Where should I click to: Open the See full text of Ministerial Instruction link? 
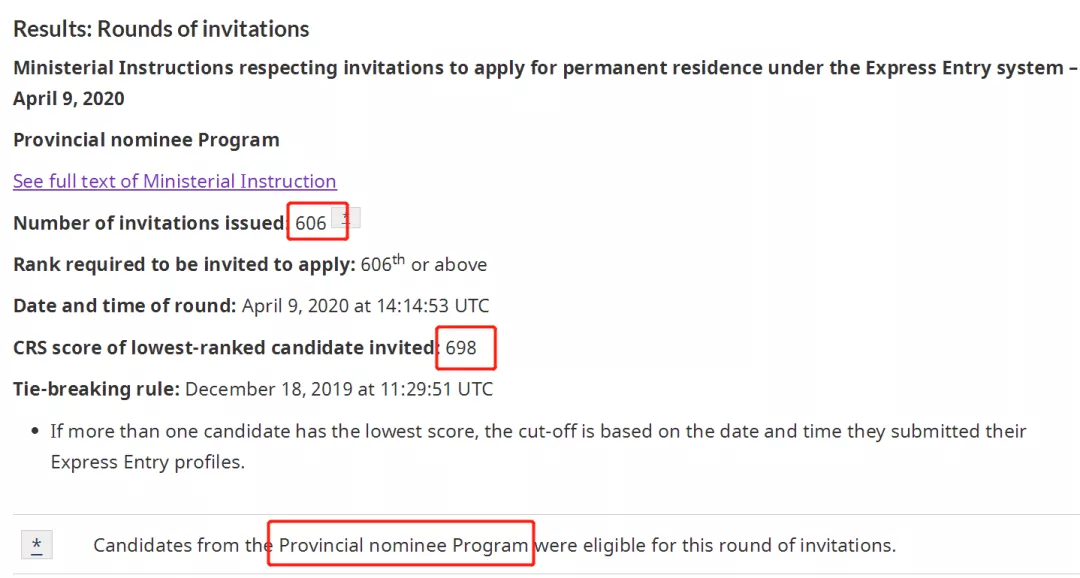[x=174, y=181]
